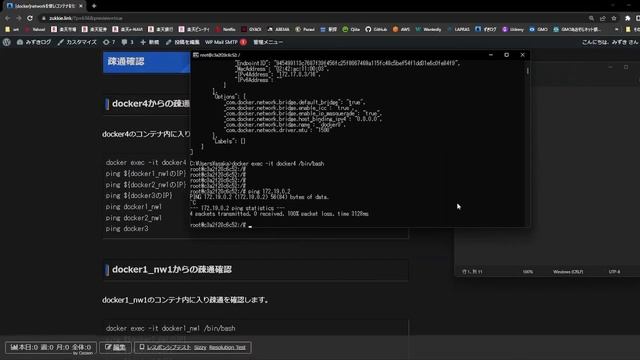Open the Resolution Test link
This screenshot has width=640, height=360.
click(227, 347)
